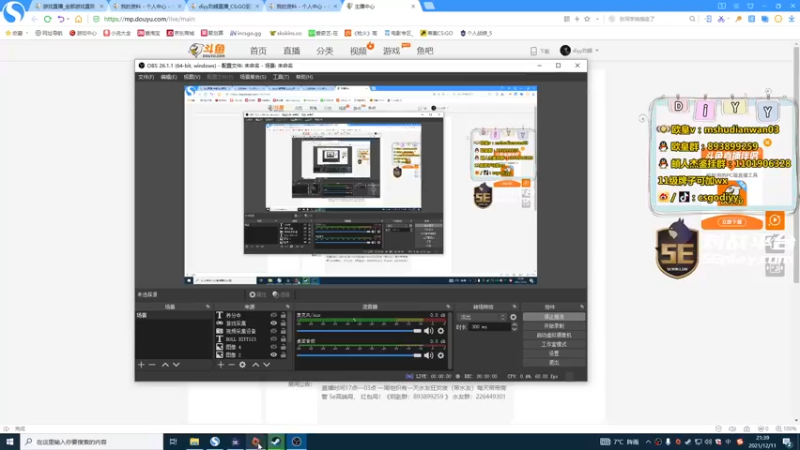
Task: Pop out the Audio Mixer dock panel
Action: (x=448, y=307)
